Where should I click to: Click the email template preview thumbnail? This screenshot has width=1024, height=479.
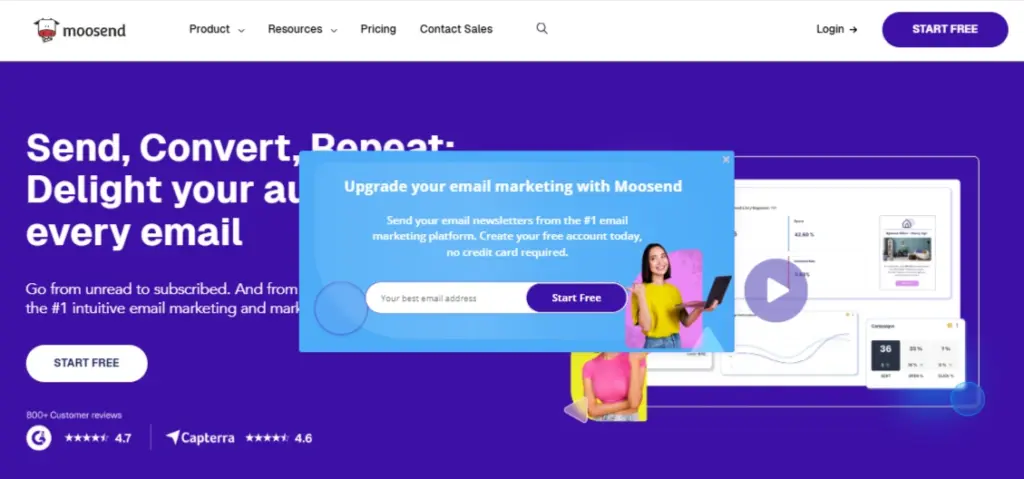907,252
